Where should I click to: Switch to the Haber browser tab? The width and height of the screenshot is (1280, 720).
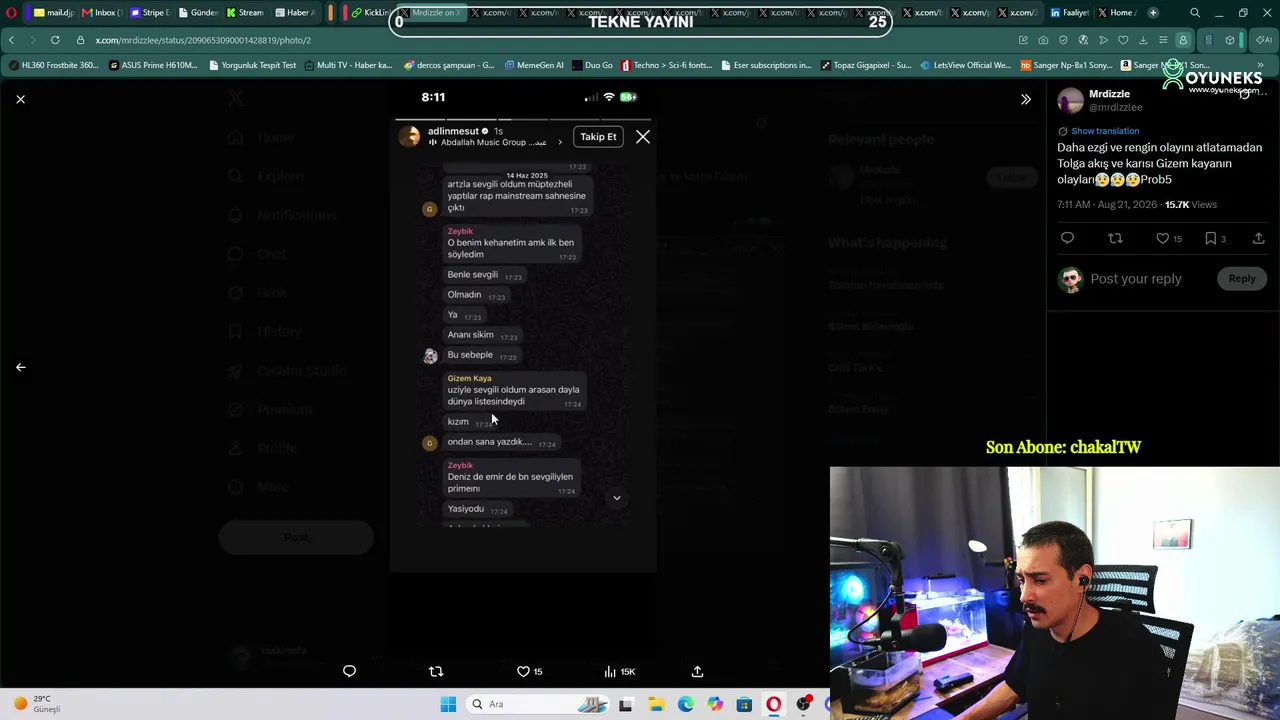(x=294, y=13)
